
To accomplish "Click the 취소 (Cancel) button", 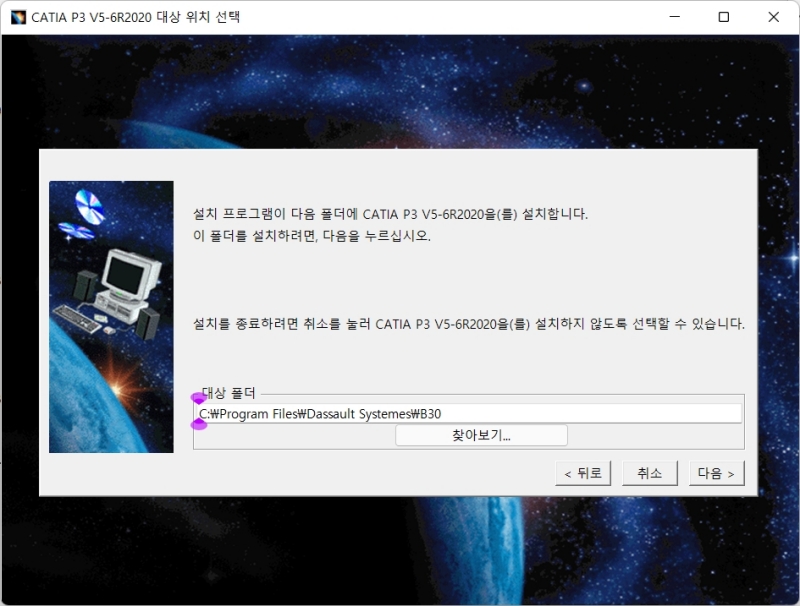I will coord(649,473).
